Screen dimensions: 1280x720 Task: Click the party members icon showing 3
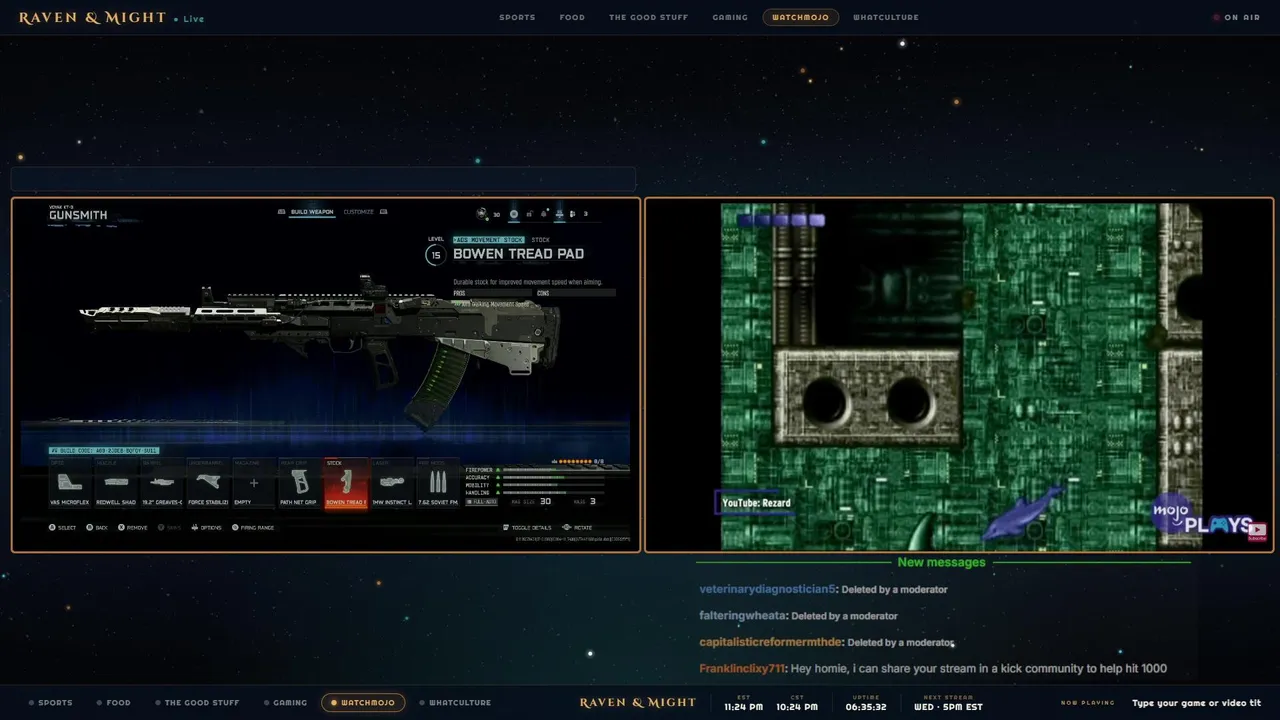point(572,214)
